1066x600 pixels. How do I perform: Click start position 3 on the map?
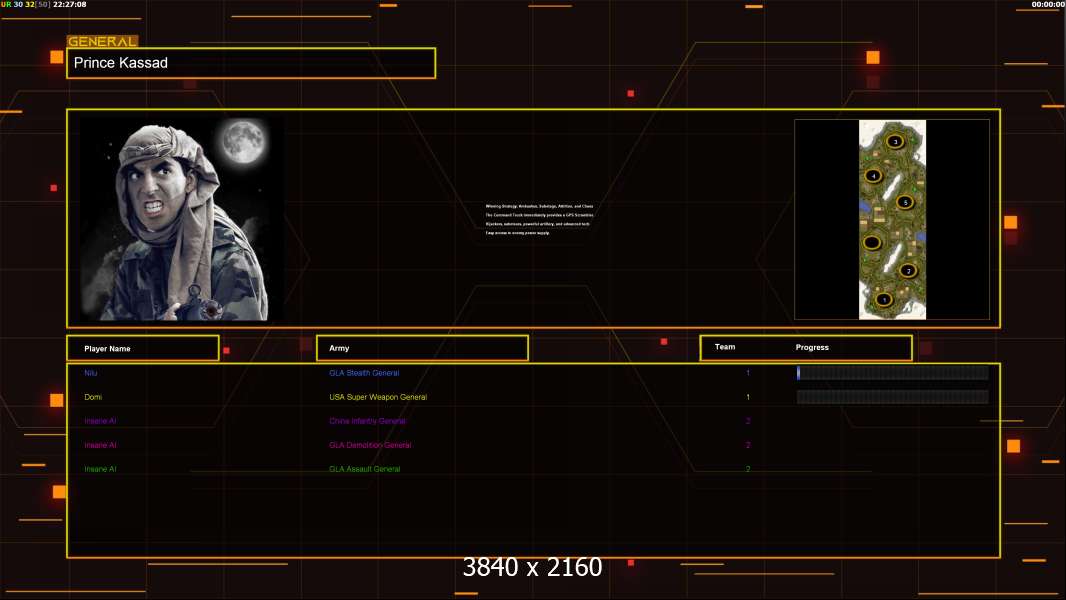tap(895, 141)
